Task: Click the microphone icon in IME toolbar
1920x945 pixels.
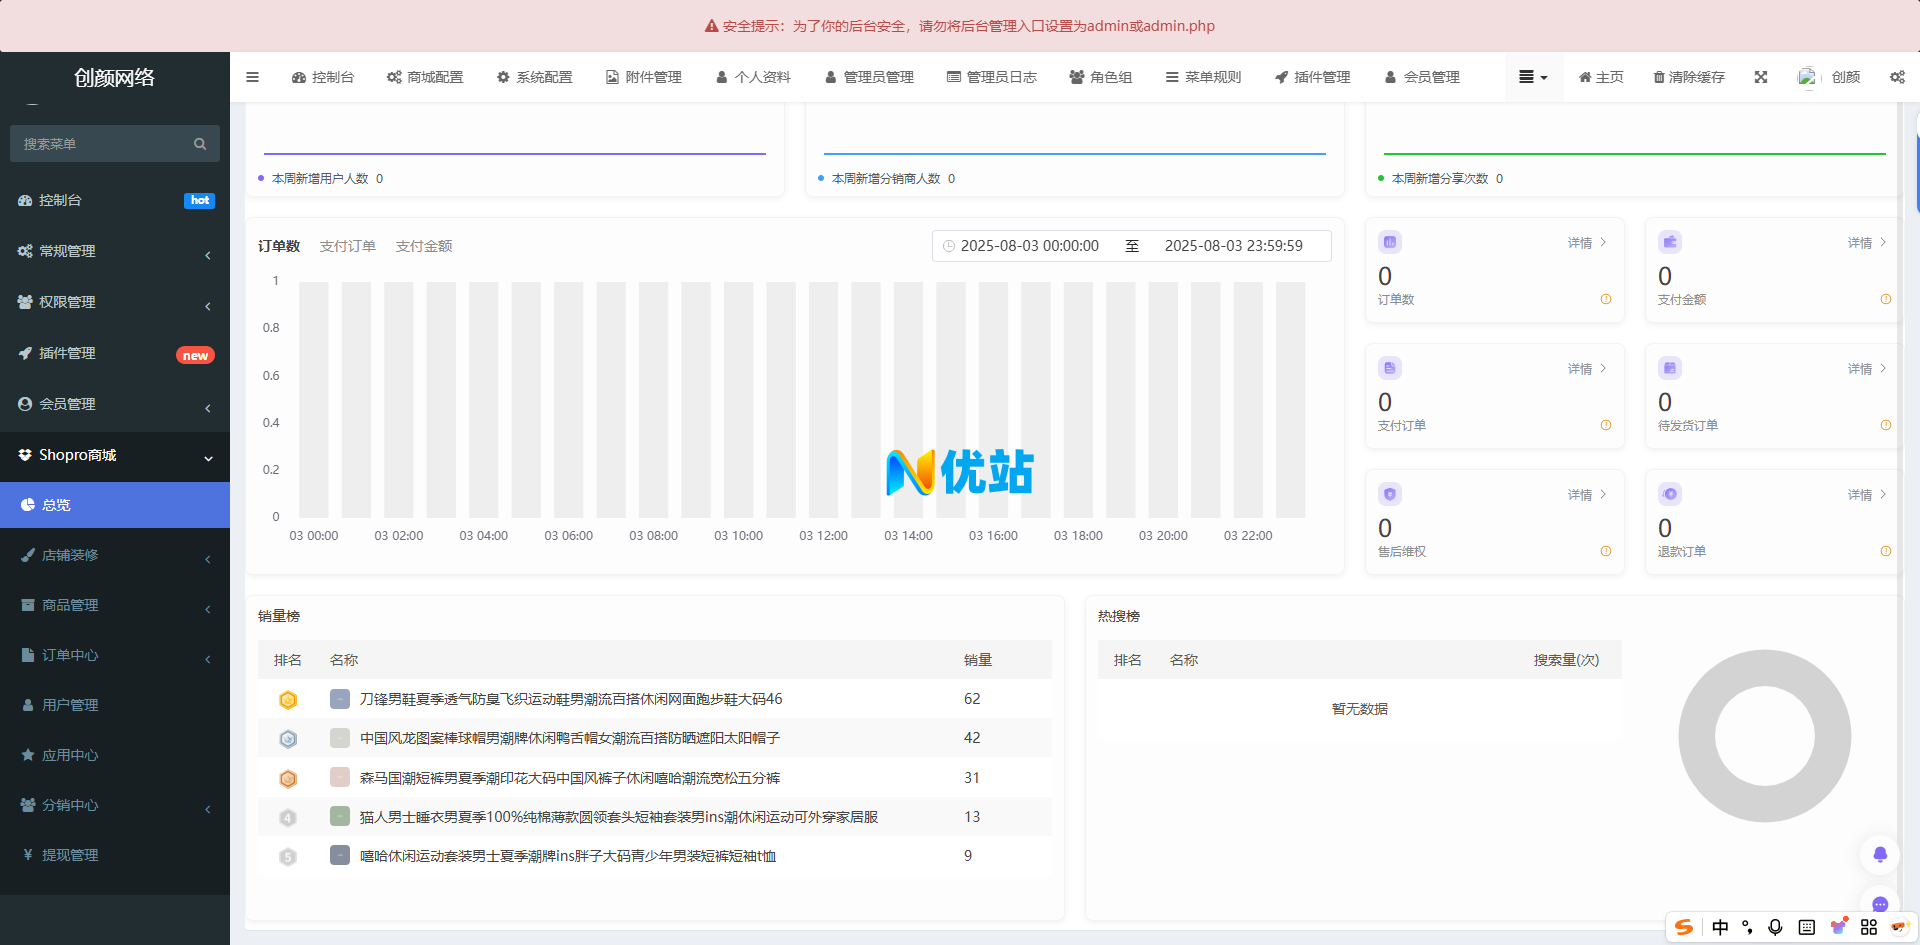Action: tap(1775, 927)
